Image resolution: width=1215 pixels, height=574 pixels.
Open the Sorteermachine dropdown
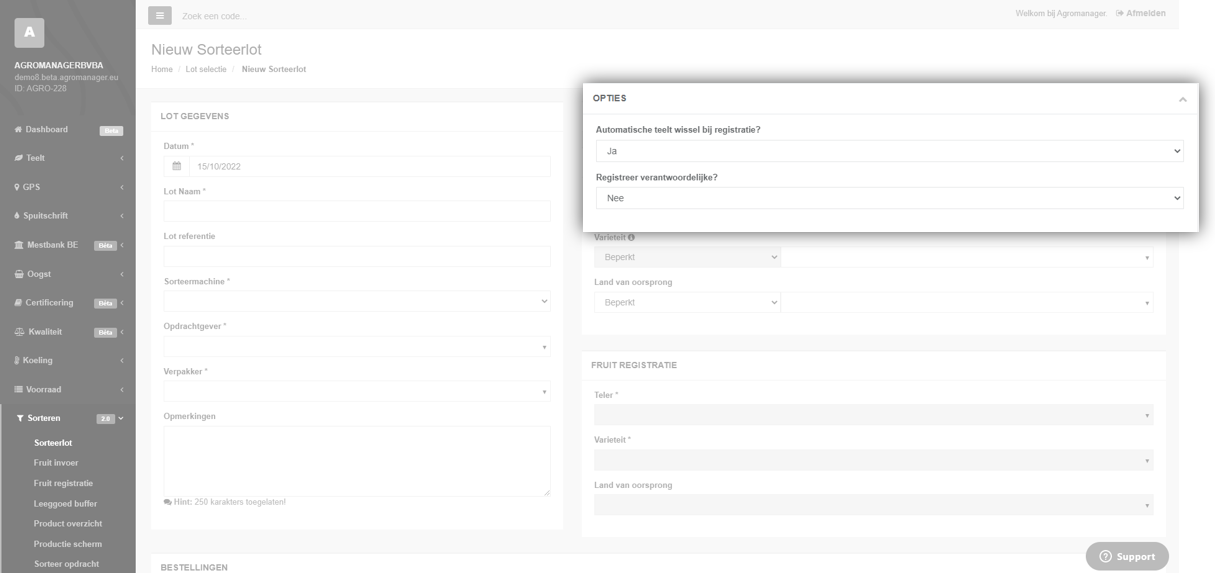357,301
